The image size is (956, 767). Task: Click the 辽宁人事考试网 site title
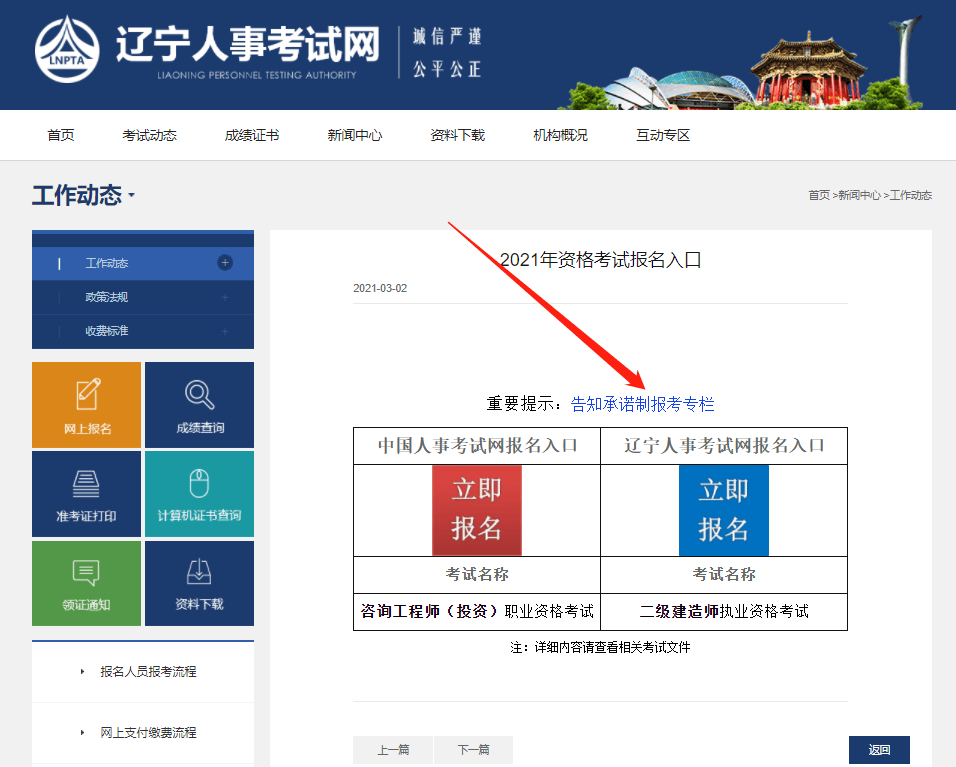click(x=248, y=44)
